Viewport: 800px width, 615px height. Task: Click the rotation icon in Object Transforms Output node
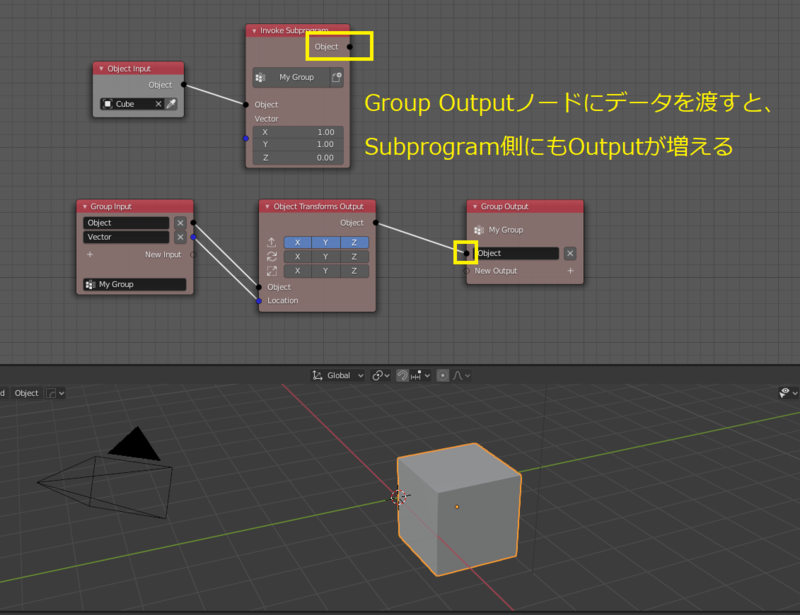point(271,257)
